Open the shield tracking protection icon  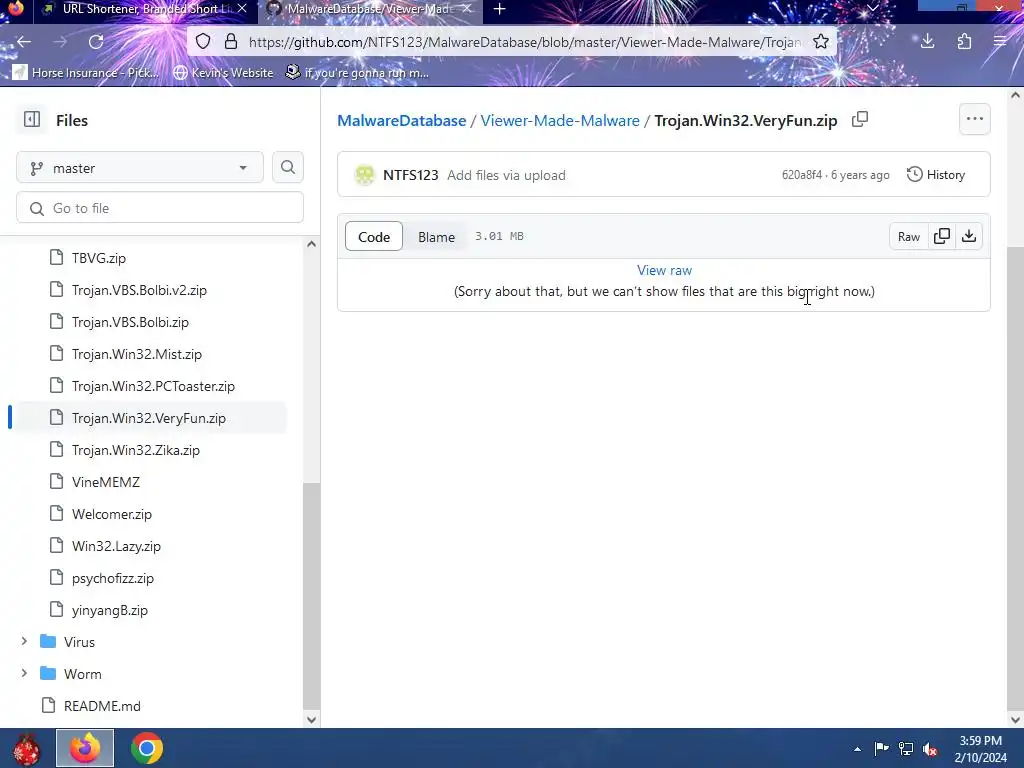point(203,42)
